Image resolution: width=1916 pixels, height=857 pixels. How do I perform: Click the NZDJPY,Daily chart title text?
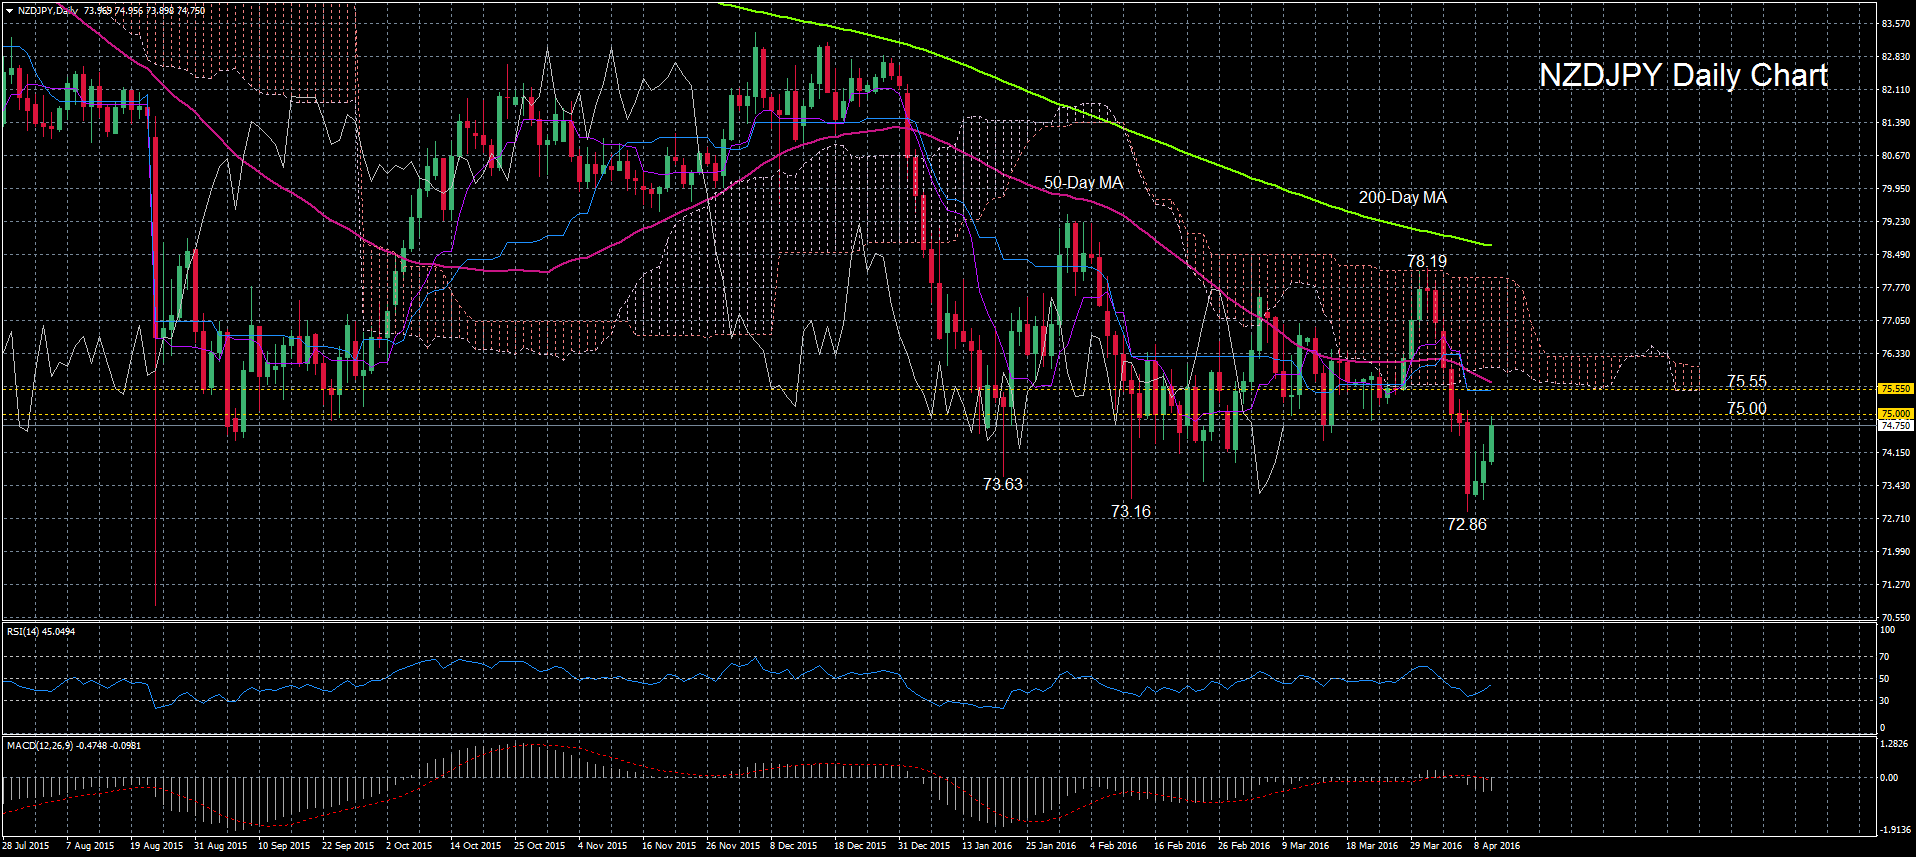point(47,10)
